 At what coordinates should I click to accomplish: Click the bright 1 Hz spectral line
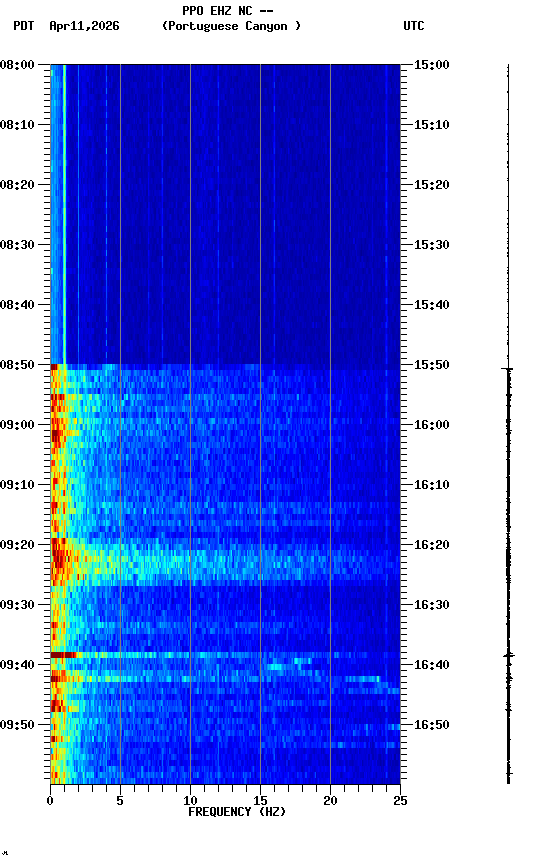64,214
